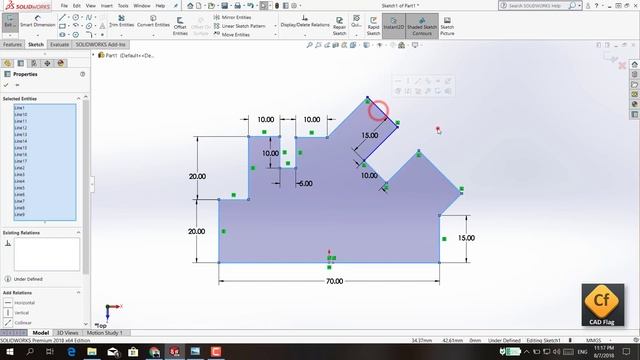Open DisplayManager panel tab

pyautogui.click(x=61, y=63)
